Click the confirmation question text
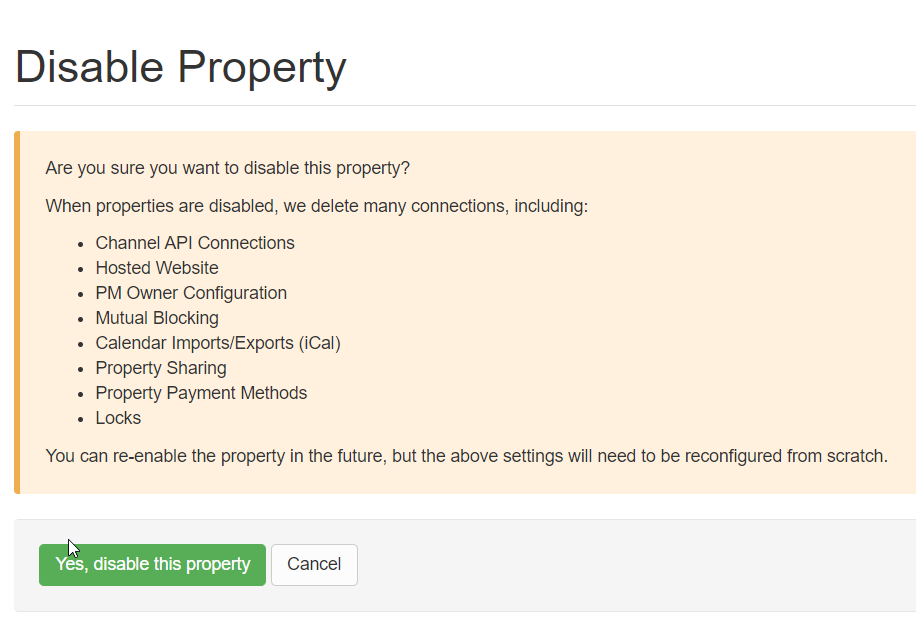This screenshot has width=916, height=630. click(x=227, y=168)
